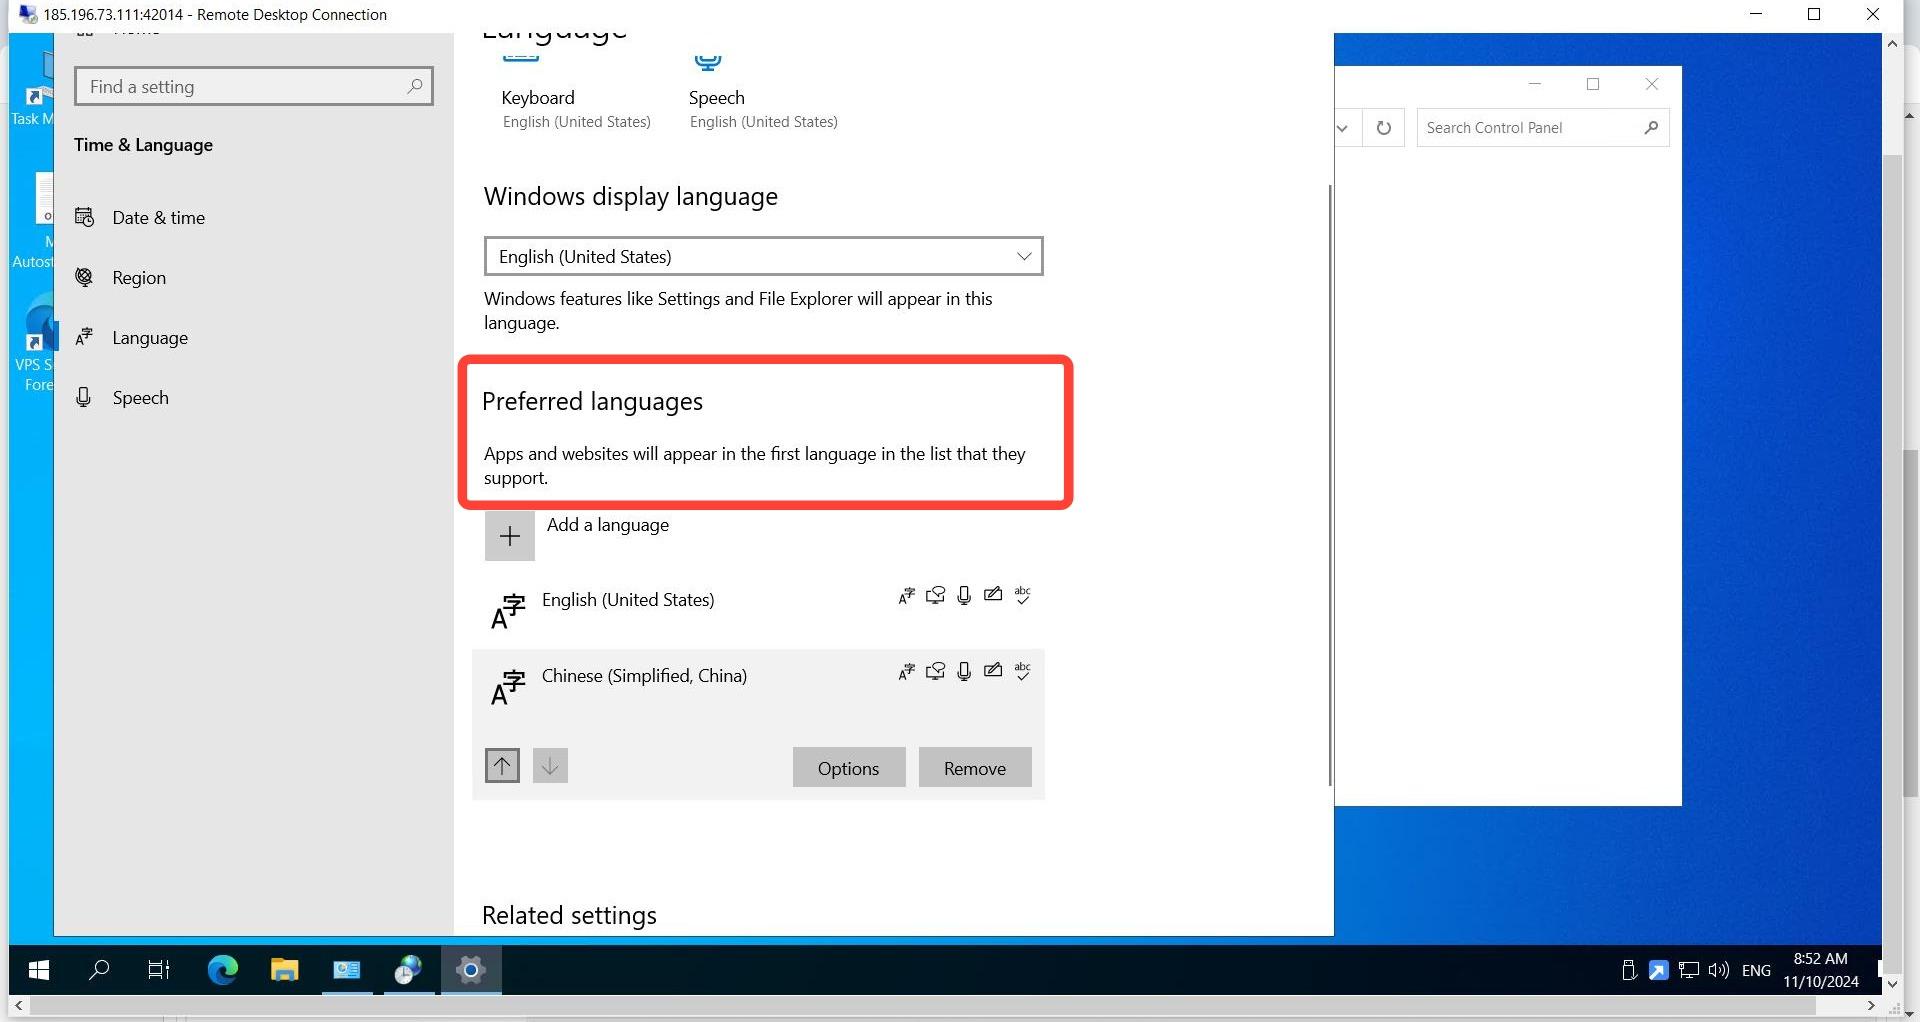Click the volume icon in system tray
This screenshot has width=1920, height=1022.
coord(1719,970)
